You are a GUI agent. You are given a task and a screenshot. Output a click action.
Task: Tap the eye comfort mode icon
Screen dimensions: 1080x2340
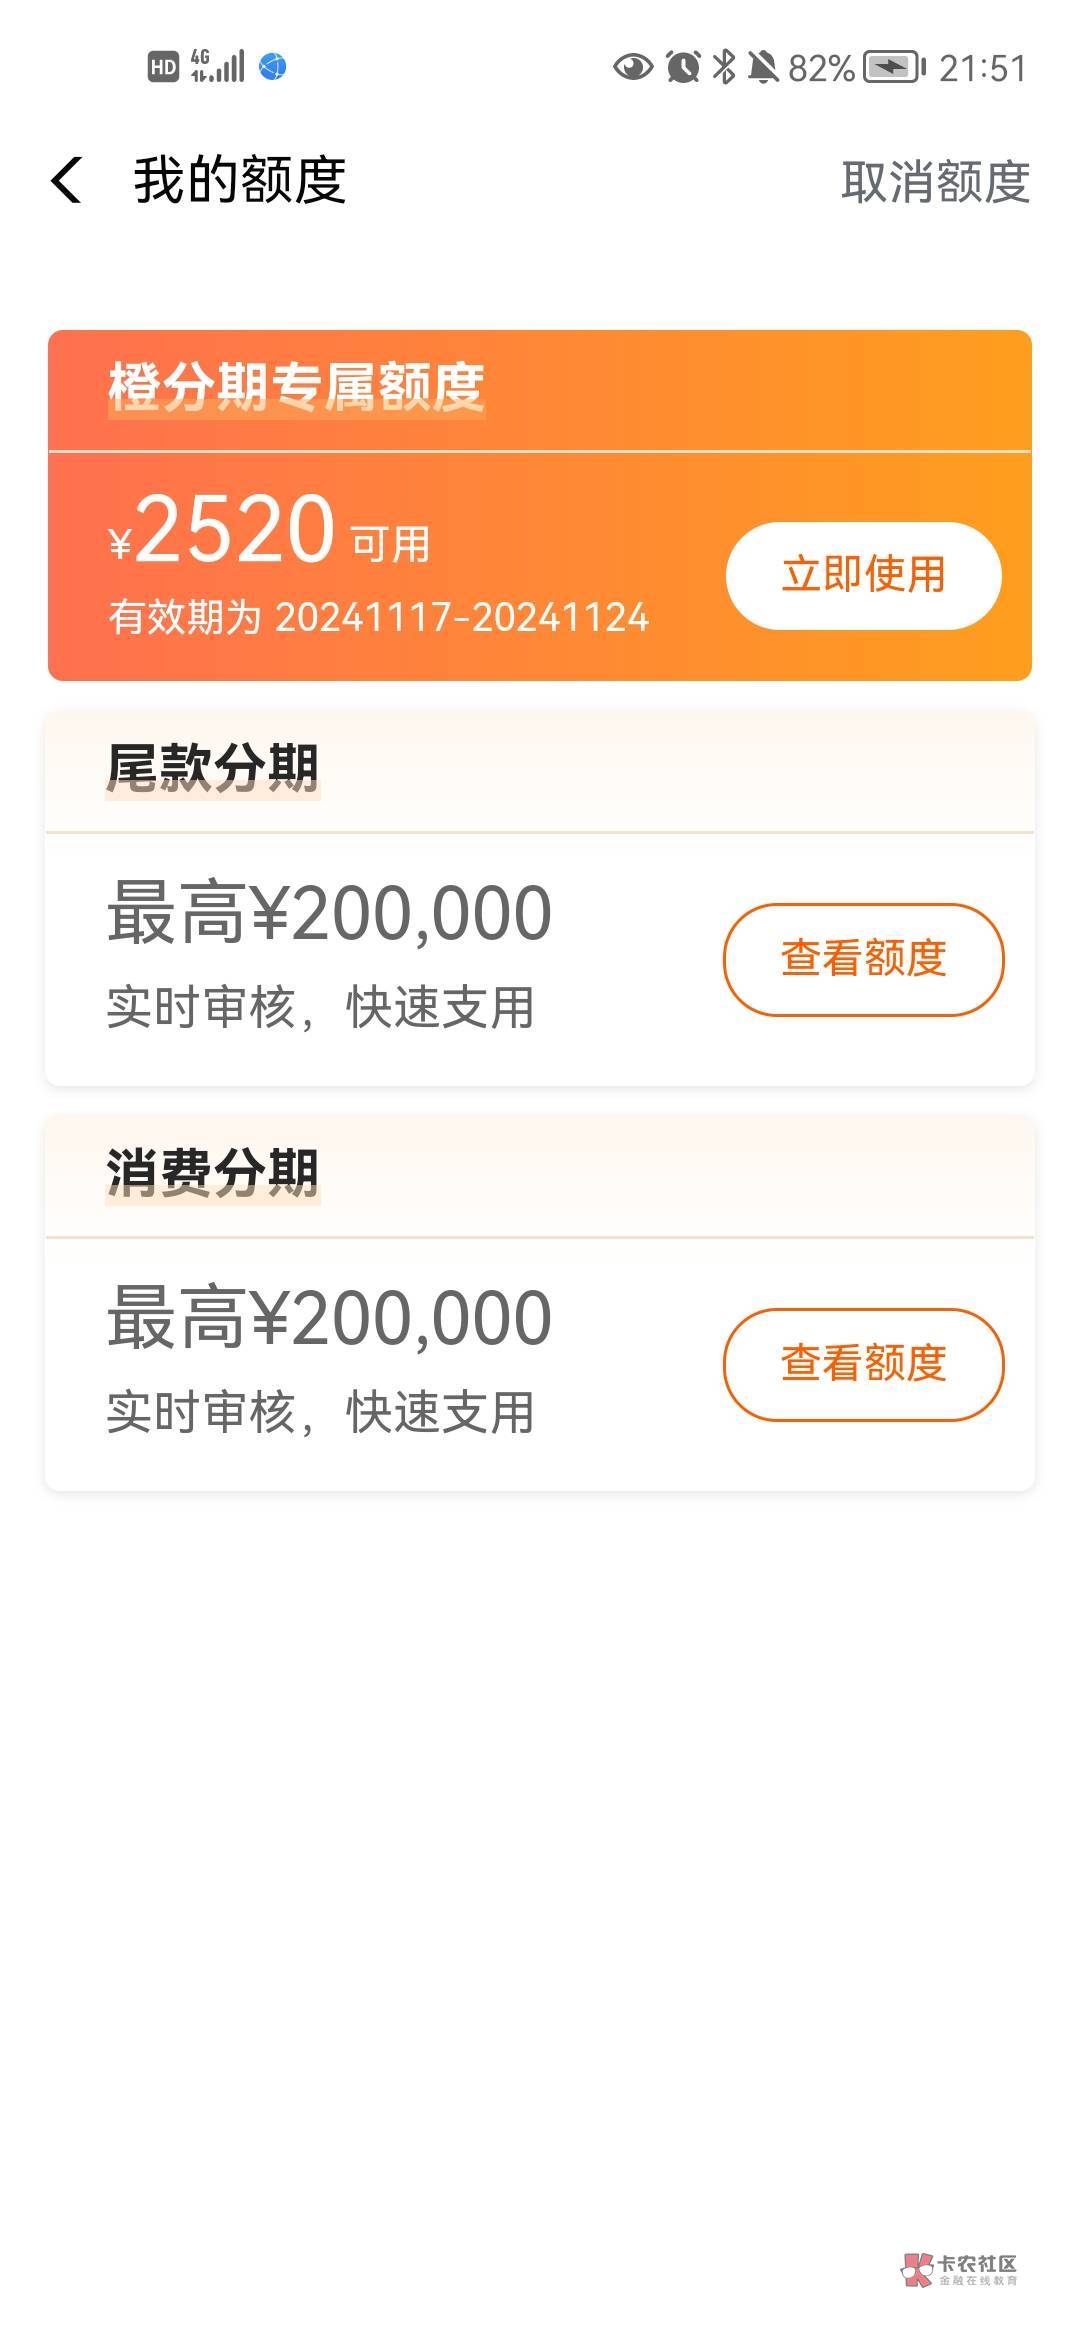coord(632,67)
